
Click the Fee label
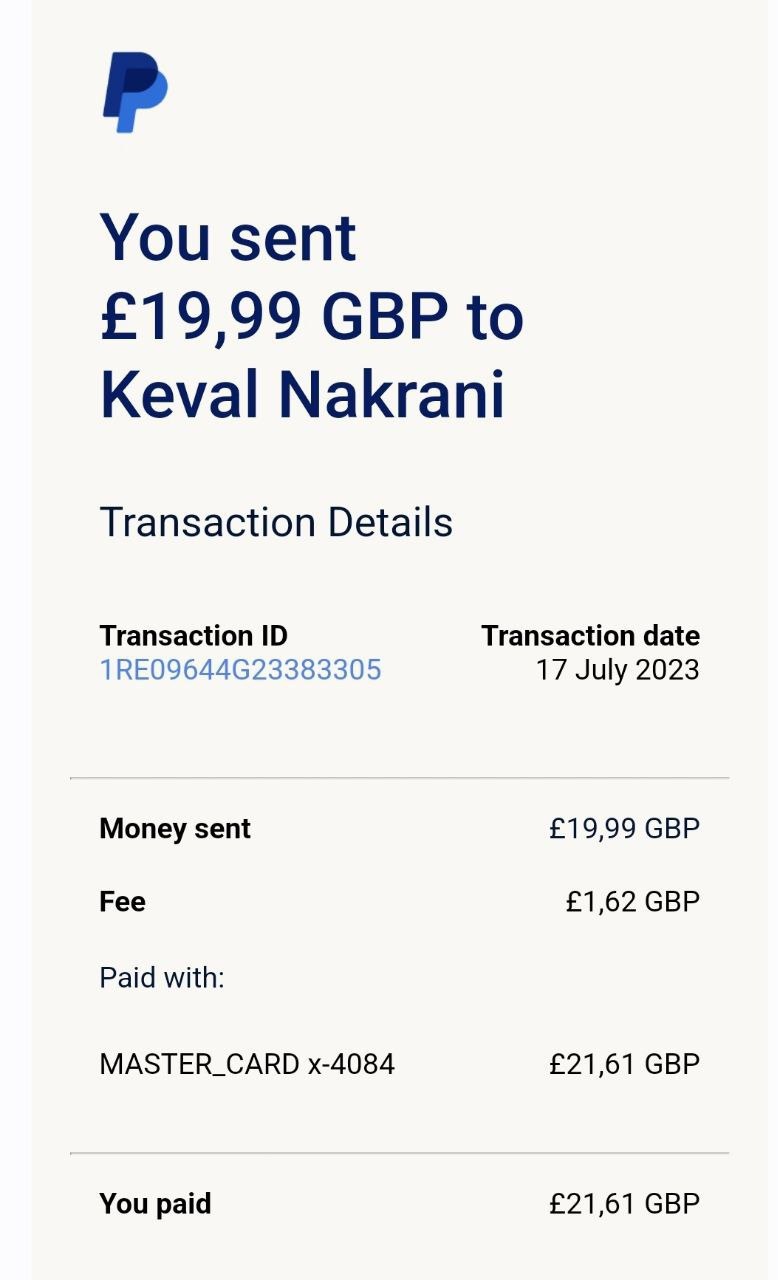pyautogui.click(x=122, y=902)
